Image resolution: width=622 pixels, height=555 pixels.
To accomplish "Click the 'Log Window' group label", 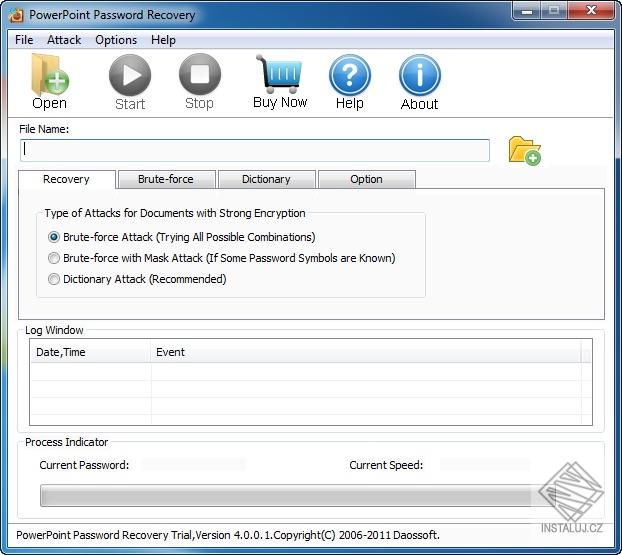I will tap(54, 330).
